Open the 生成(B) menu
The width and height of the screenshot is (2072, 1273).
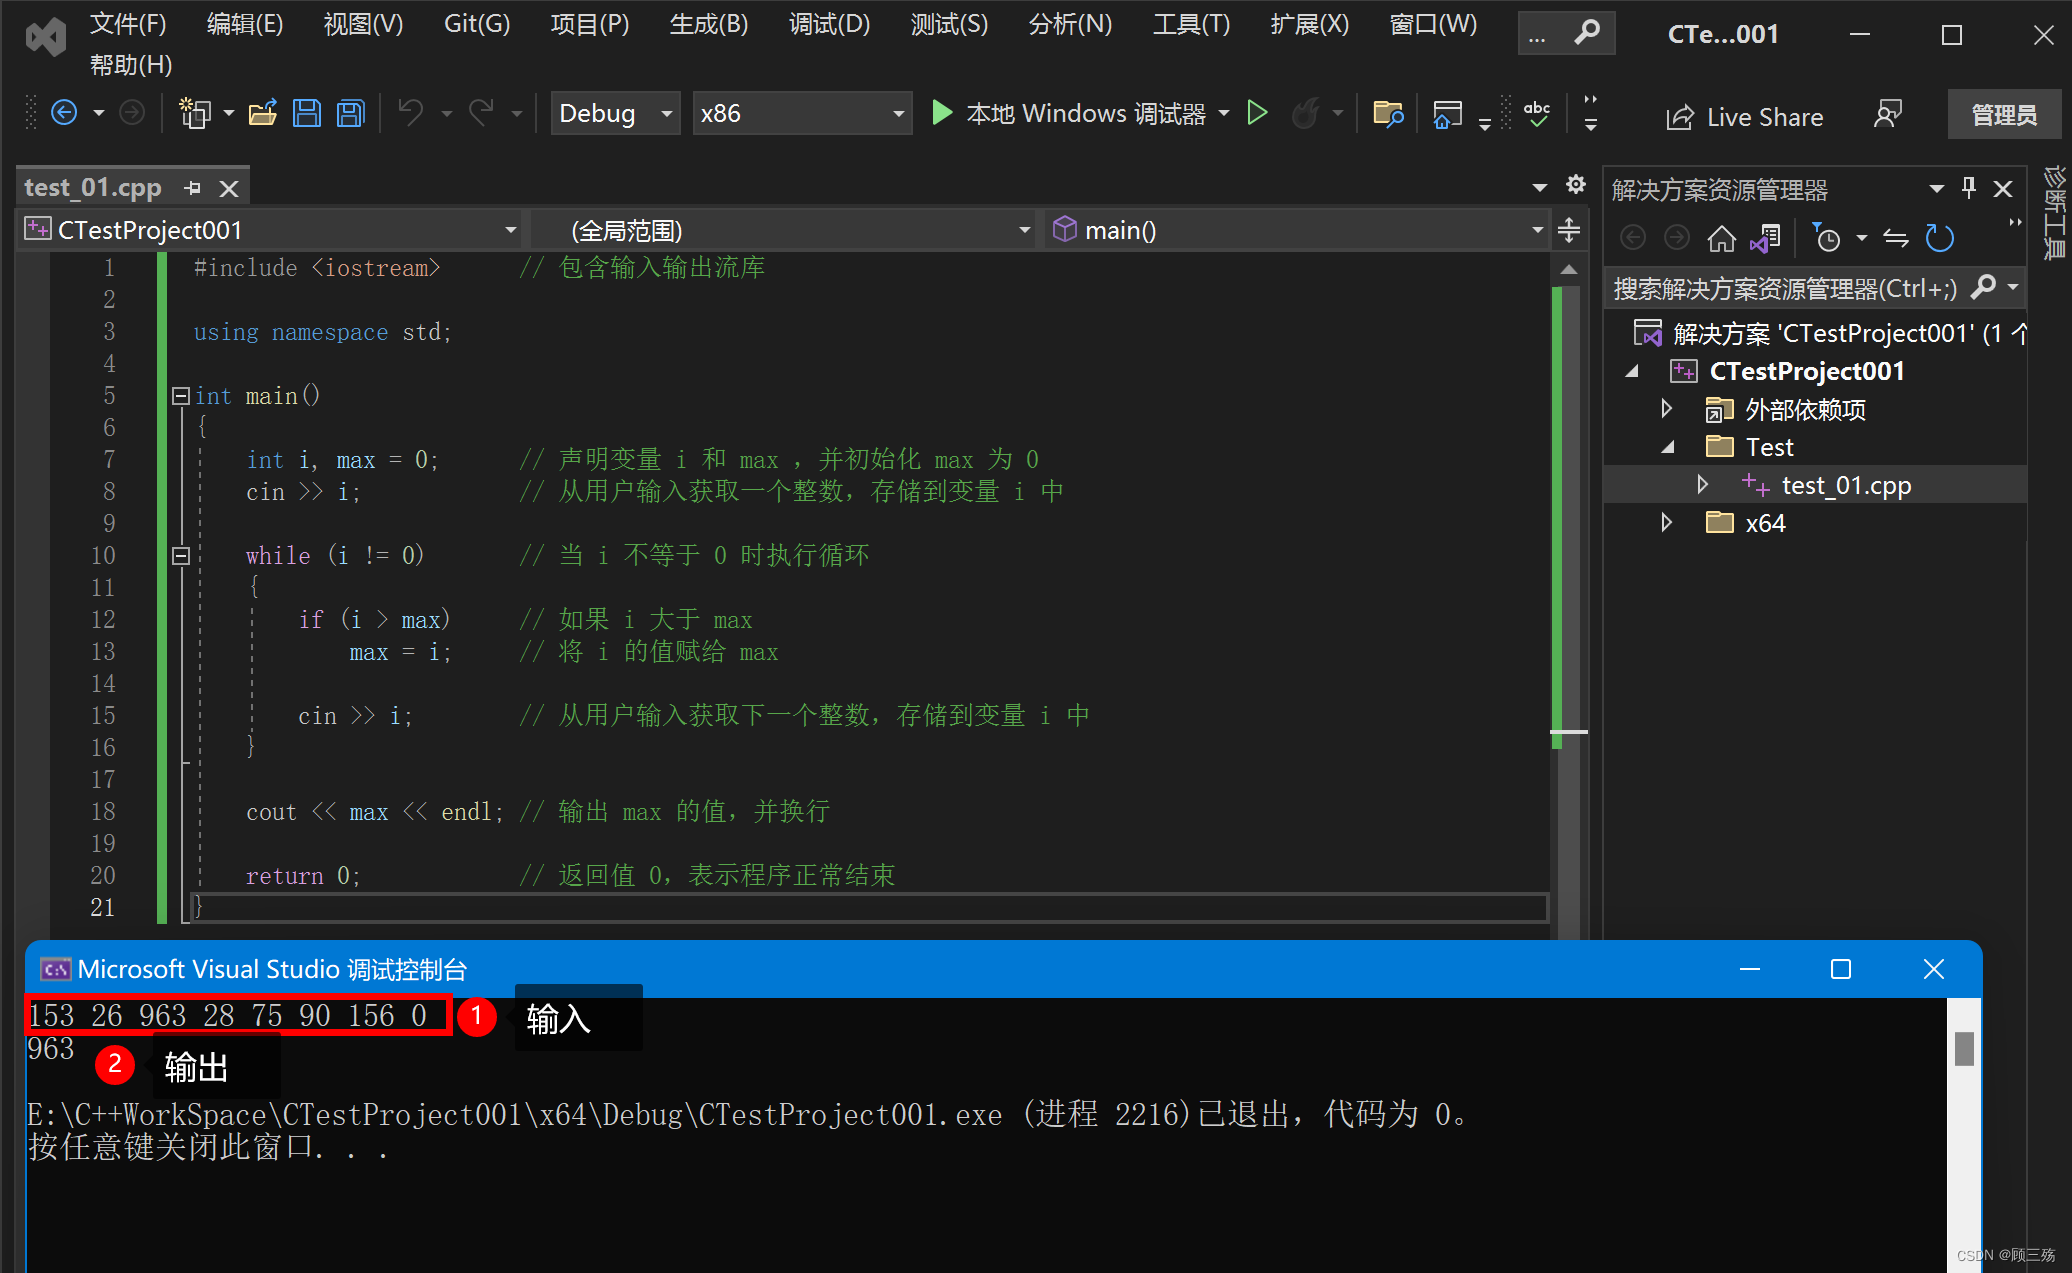coord(708,24)
